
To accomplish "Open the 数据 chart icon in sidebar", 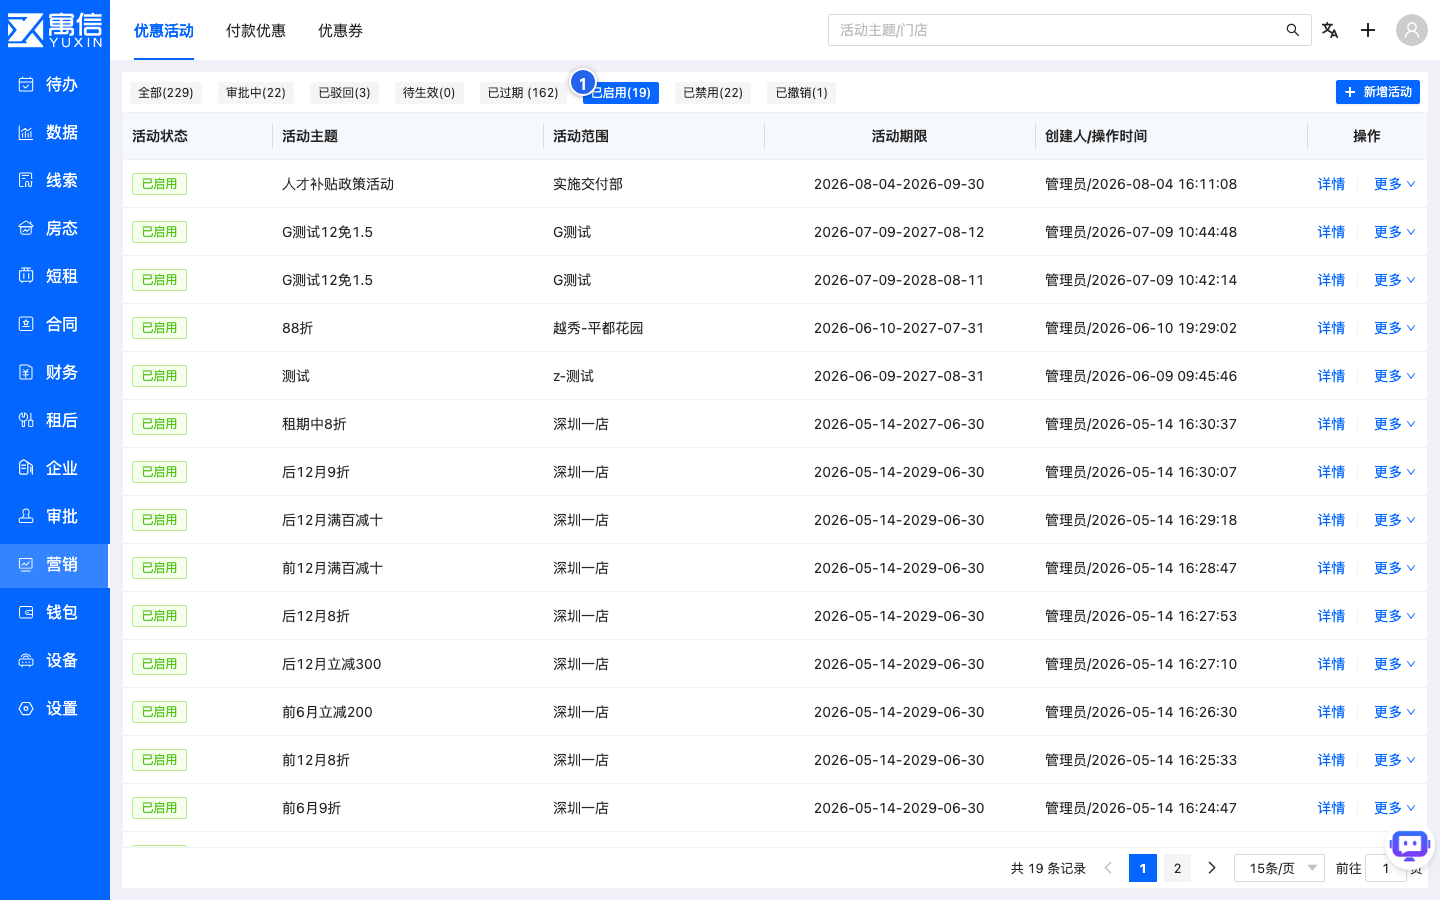I will pos(26,132).
